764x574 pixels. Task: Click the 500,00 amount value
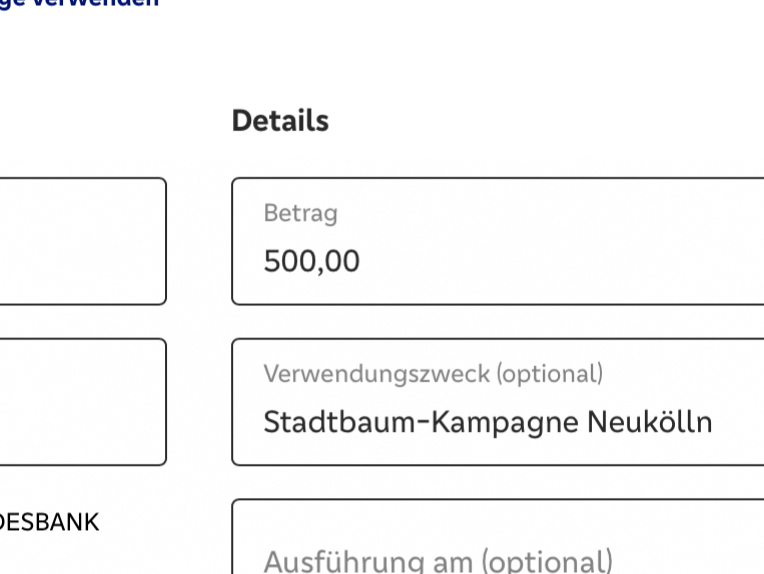(311, 262)
